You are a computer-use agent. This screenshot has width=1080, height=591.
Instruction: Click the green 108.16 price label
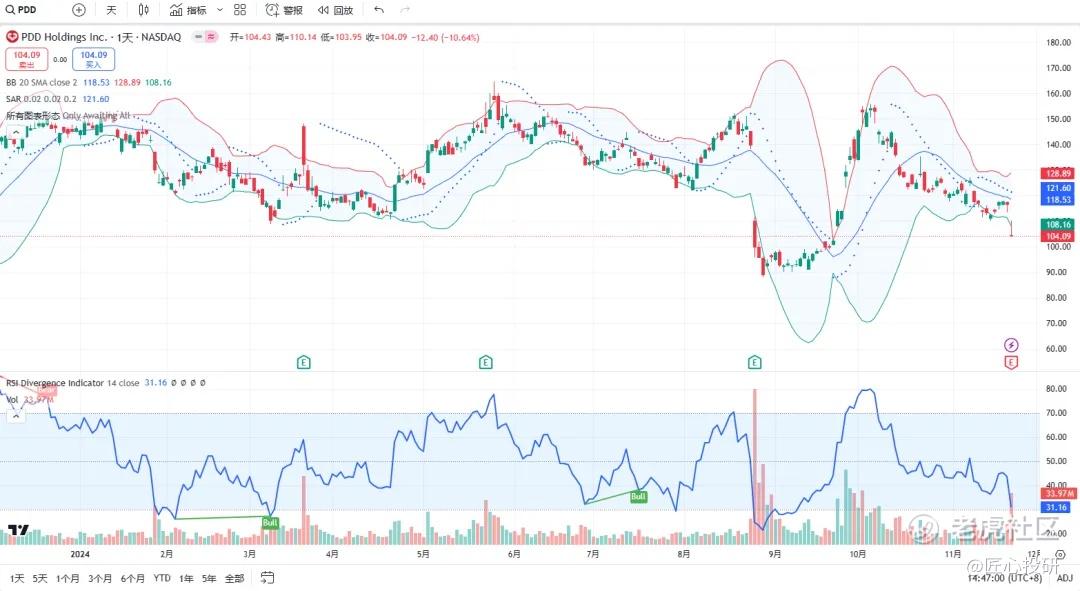tap(1057, 225)
